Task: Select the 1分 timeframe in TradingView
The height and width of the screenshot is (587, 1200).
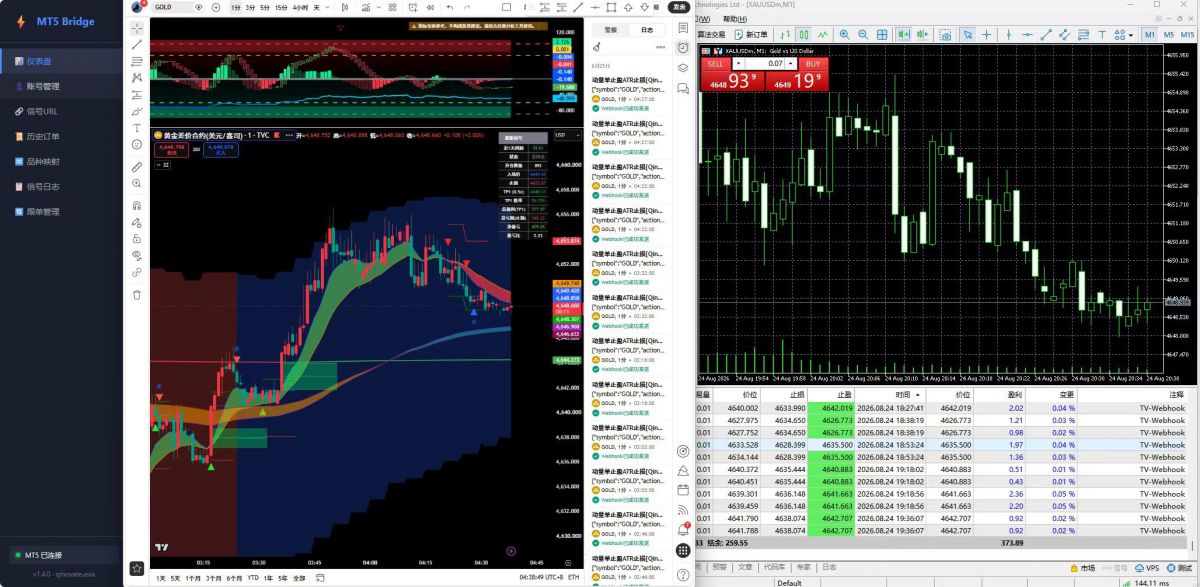Action: click(236, 7)
